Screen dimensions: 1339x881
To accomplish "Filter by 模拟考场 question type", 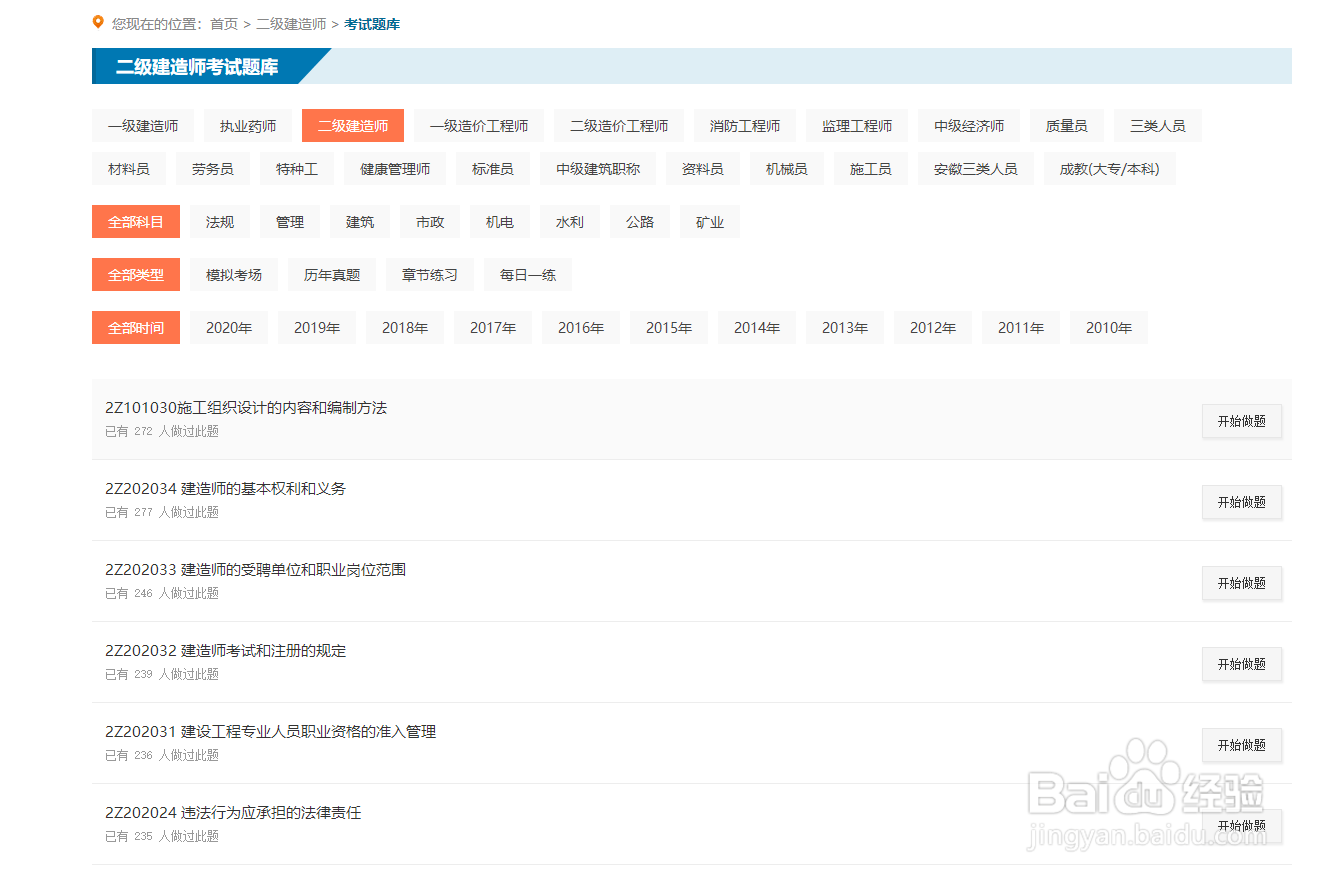I will tap(233, 274).
